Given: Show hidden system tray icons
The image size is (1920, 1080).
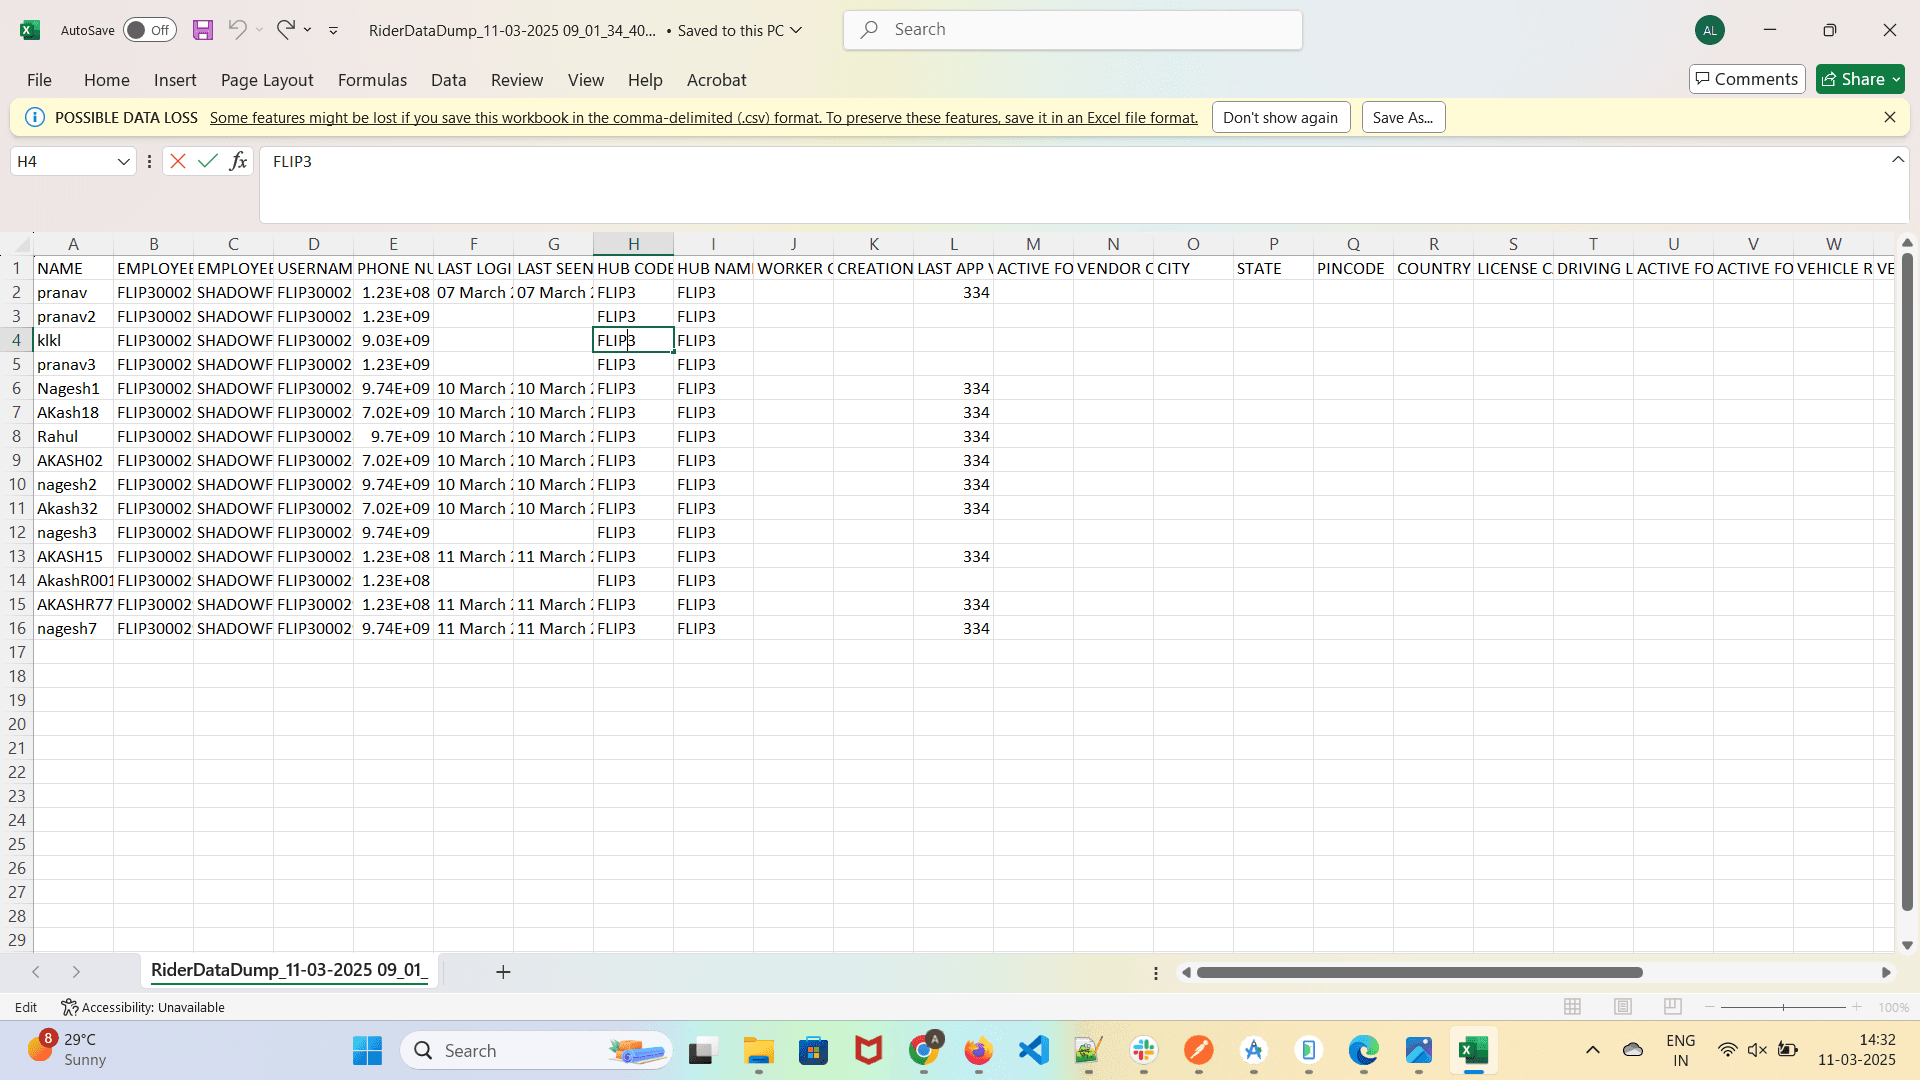Looking at the screenshot, I should [1593, 1050].
